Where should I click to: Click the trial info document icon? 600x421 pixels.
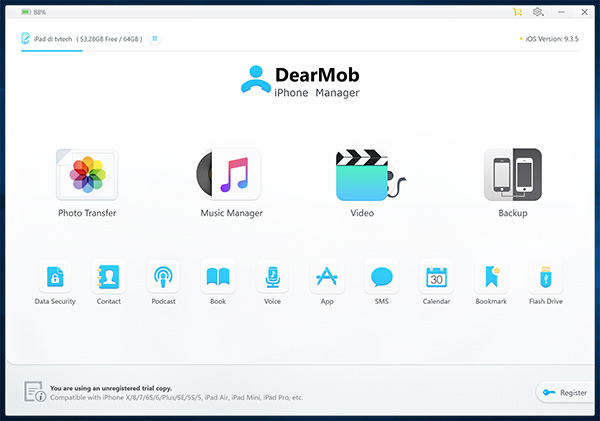35,392
